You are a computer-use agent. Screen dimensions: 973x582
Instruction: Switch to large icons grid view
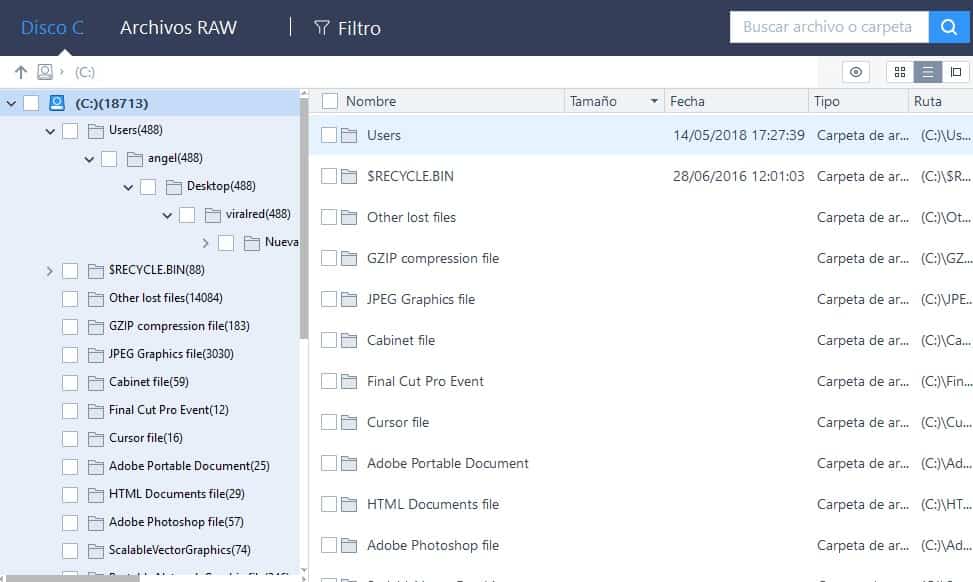click(900, 72)
